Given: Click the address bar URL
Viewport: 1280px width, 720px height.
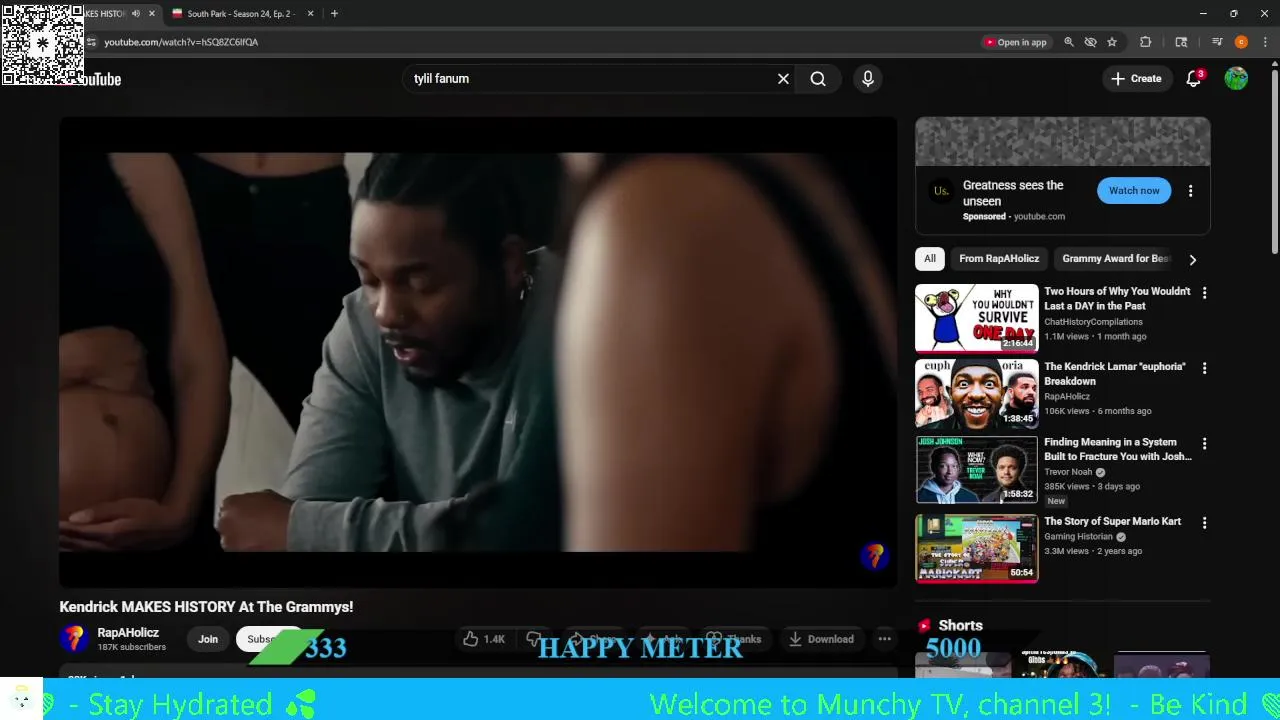Looking at the screenshot, I should 181,42.
